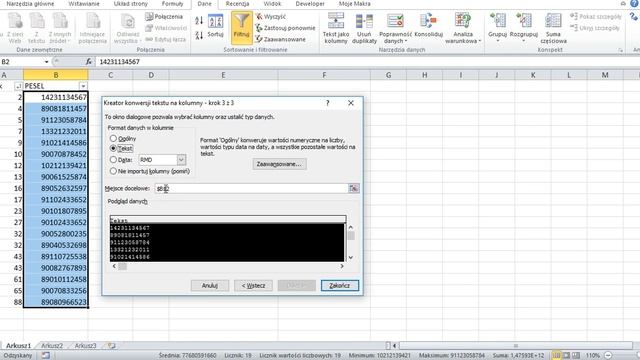This screenshot has height=360, width=640.
Task: Select the Data format radio button
Action: point(113,160)
